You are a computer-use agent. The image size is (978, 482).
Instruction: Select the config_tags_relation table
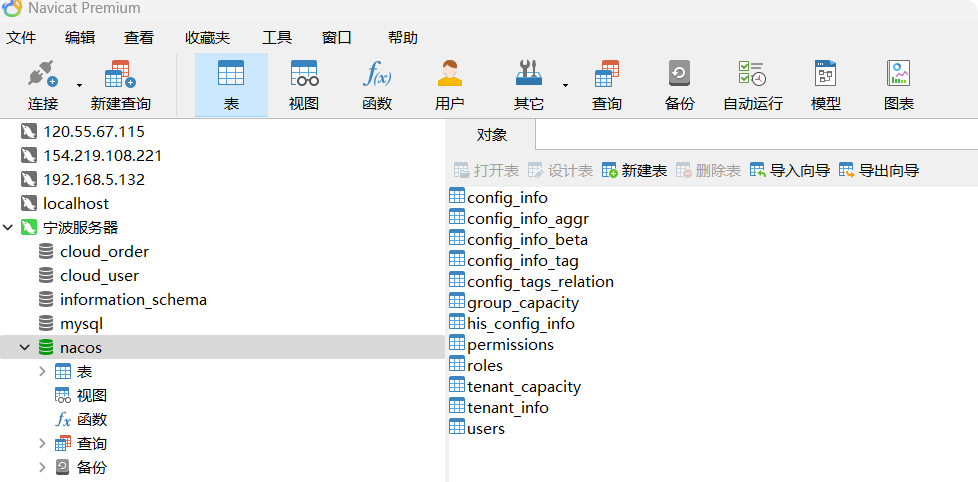(540, 282)
